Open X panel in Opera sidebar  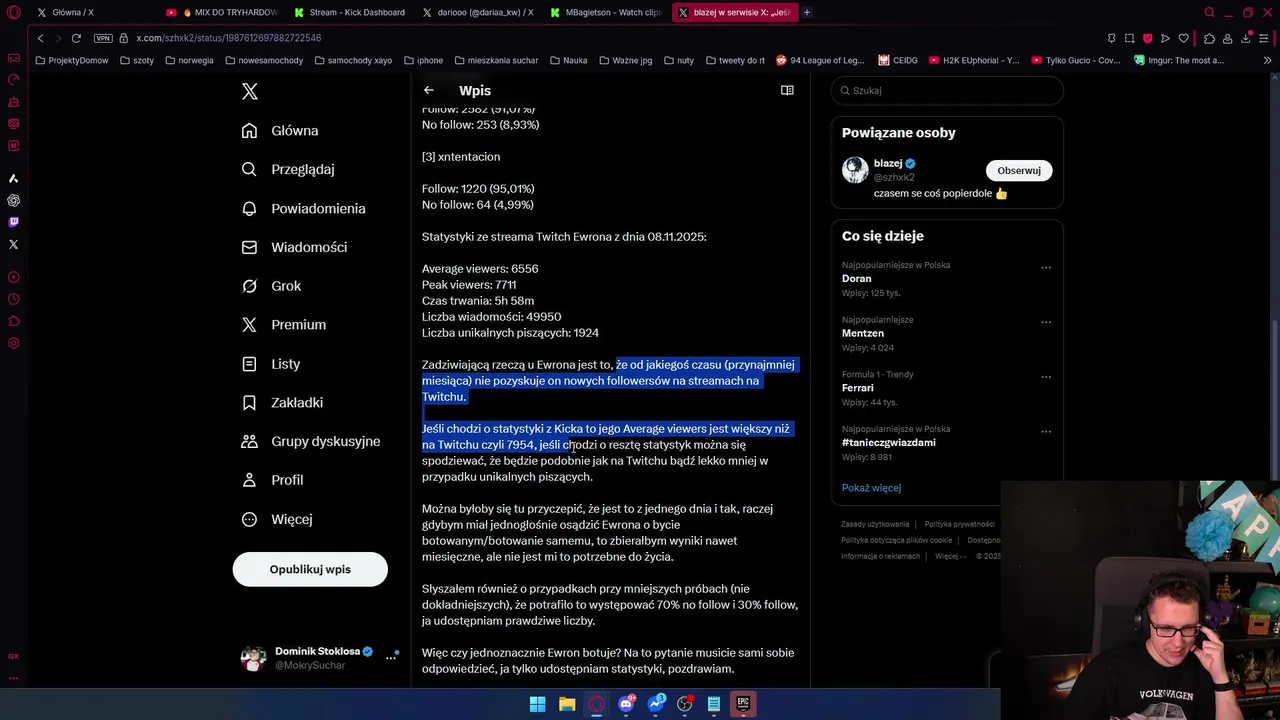(x=13, y=244)
